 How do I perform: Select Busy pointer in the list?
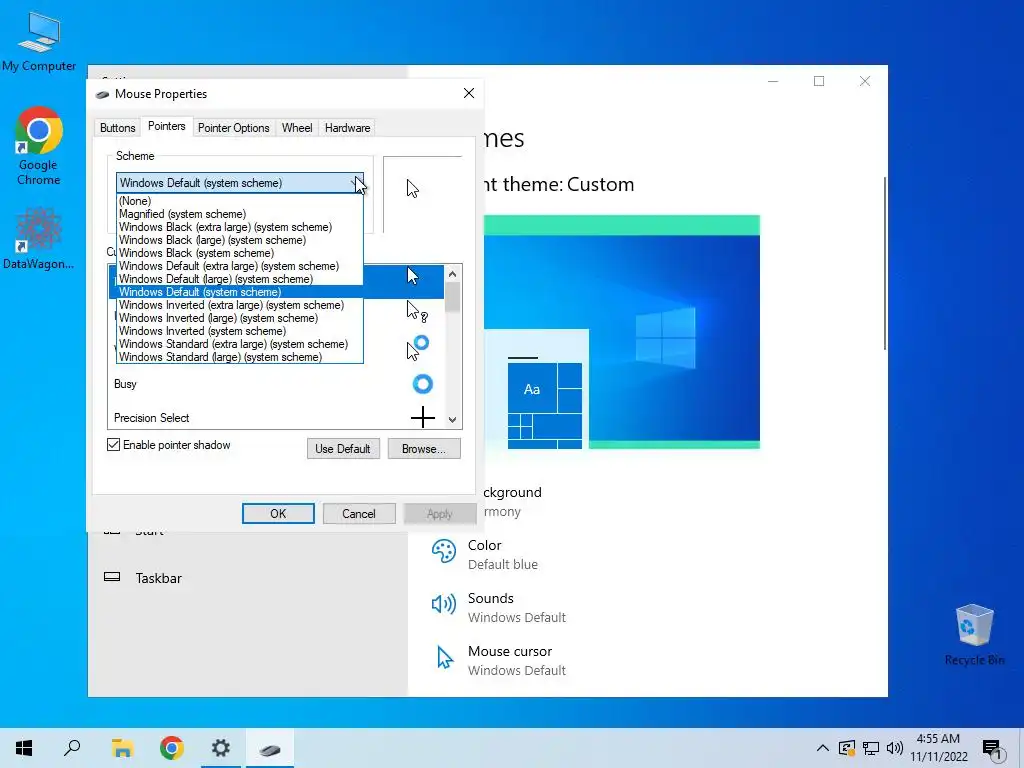[x=276, y=384]
